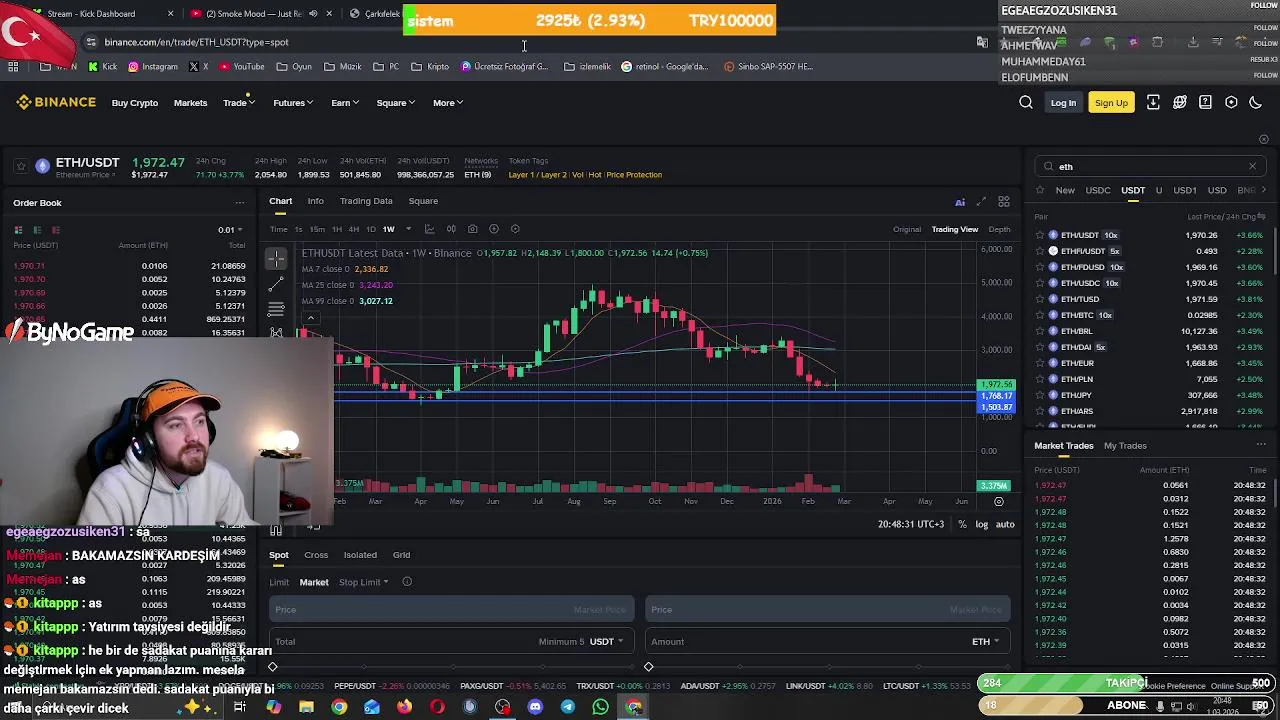The image size is (1280, 720).
Task: Show favorites star tab in pair list
Action: (1040, 190)
